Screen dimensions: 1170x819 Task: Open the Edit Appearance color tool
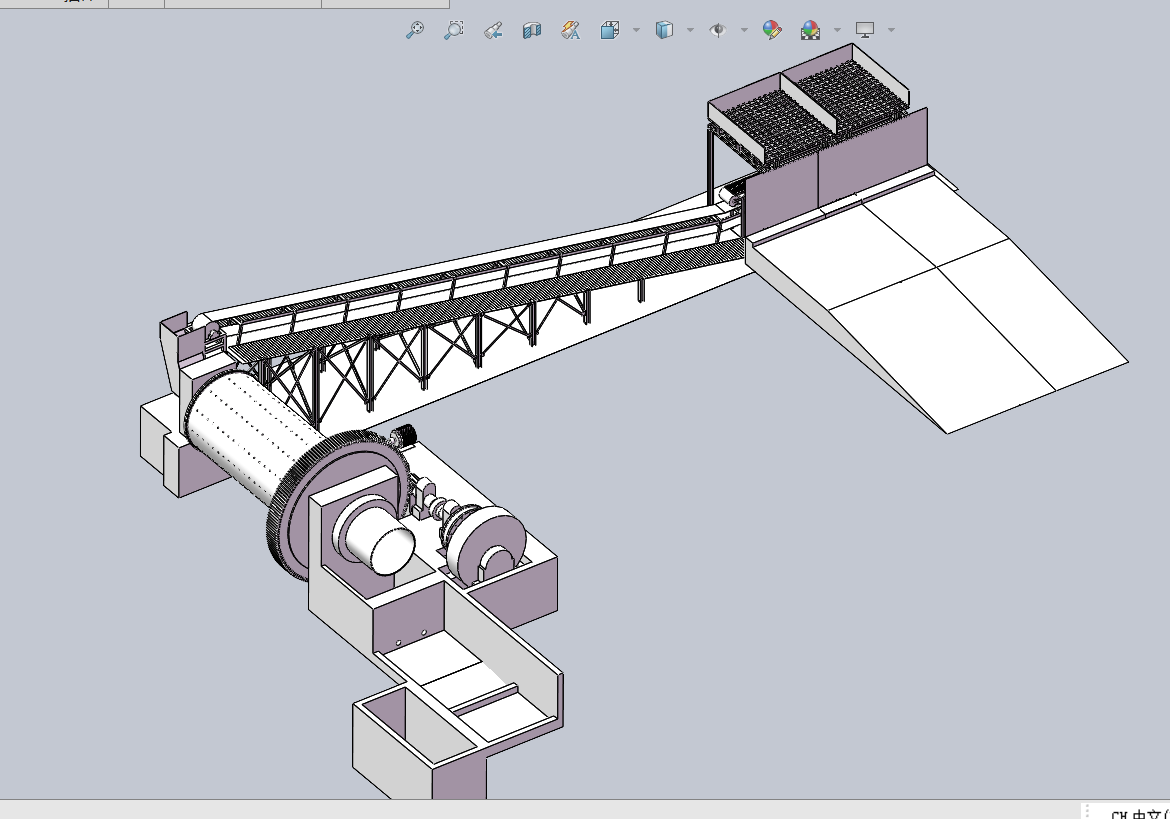coord(772,30)
